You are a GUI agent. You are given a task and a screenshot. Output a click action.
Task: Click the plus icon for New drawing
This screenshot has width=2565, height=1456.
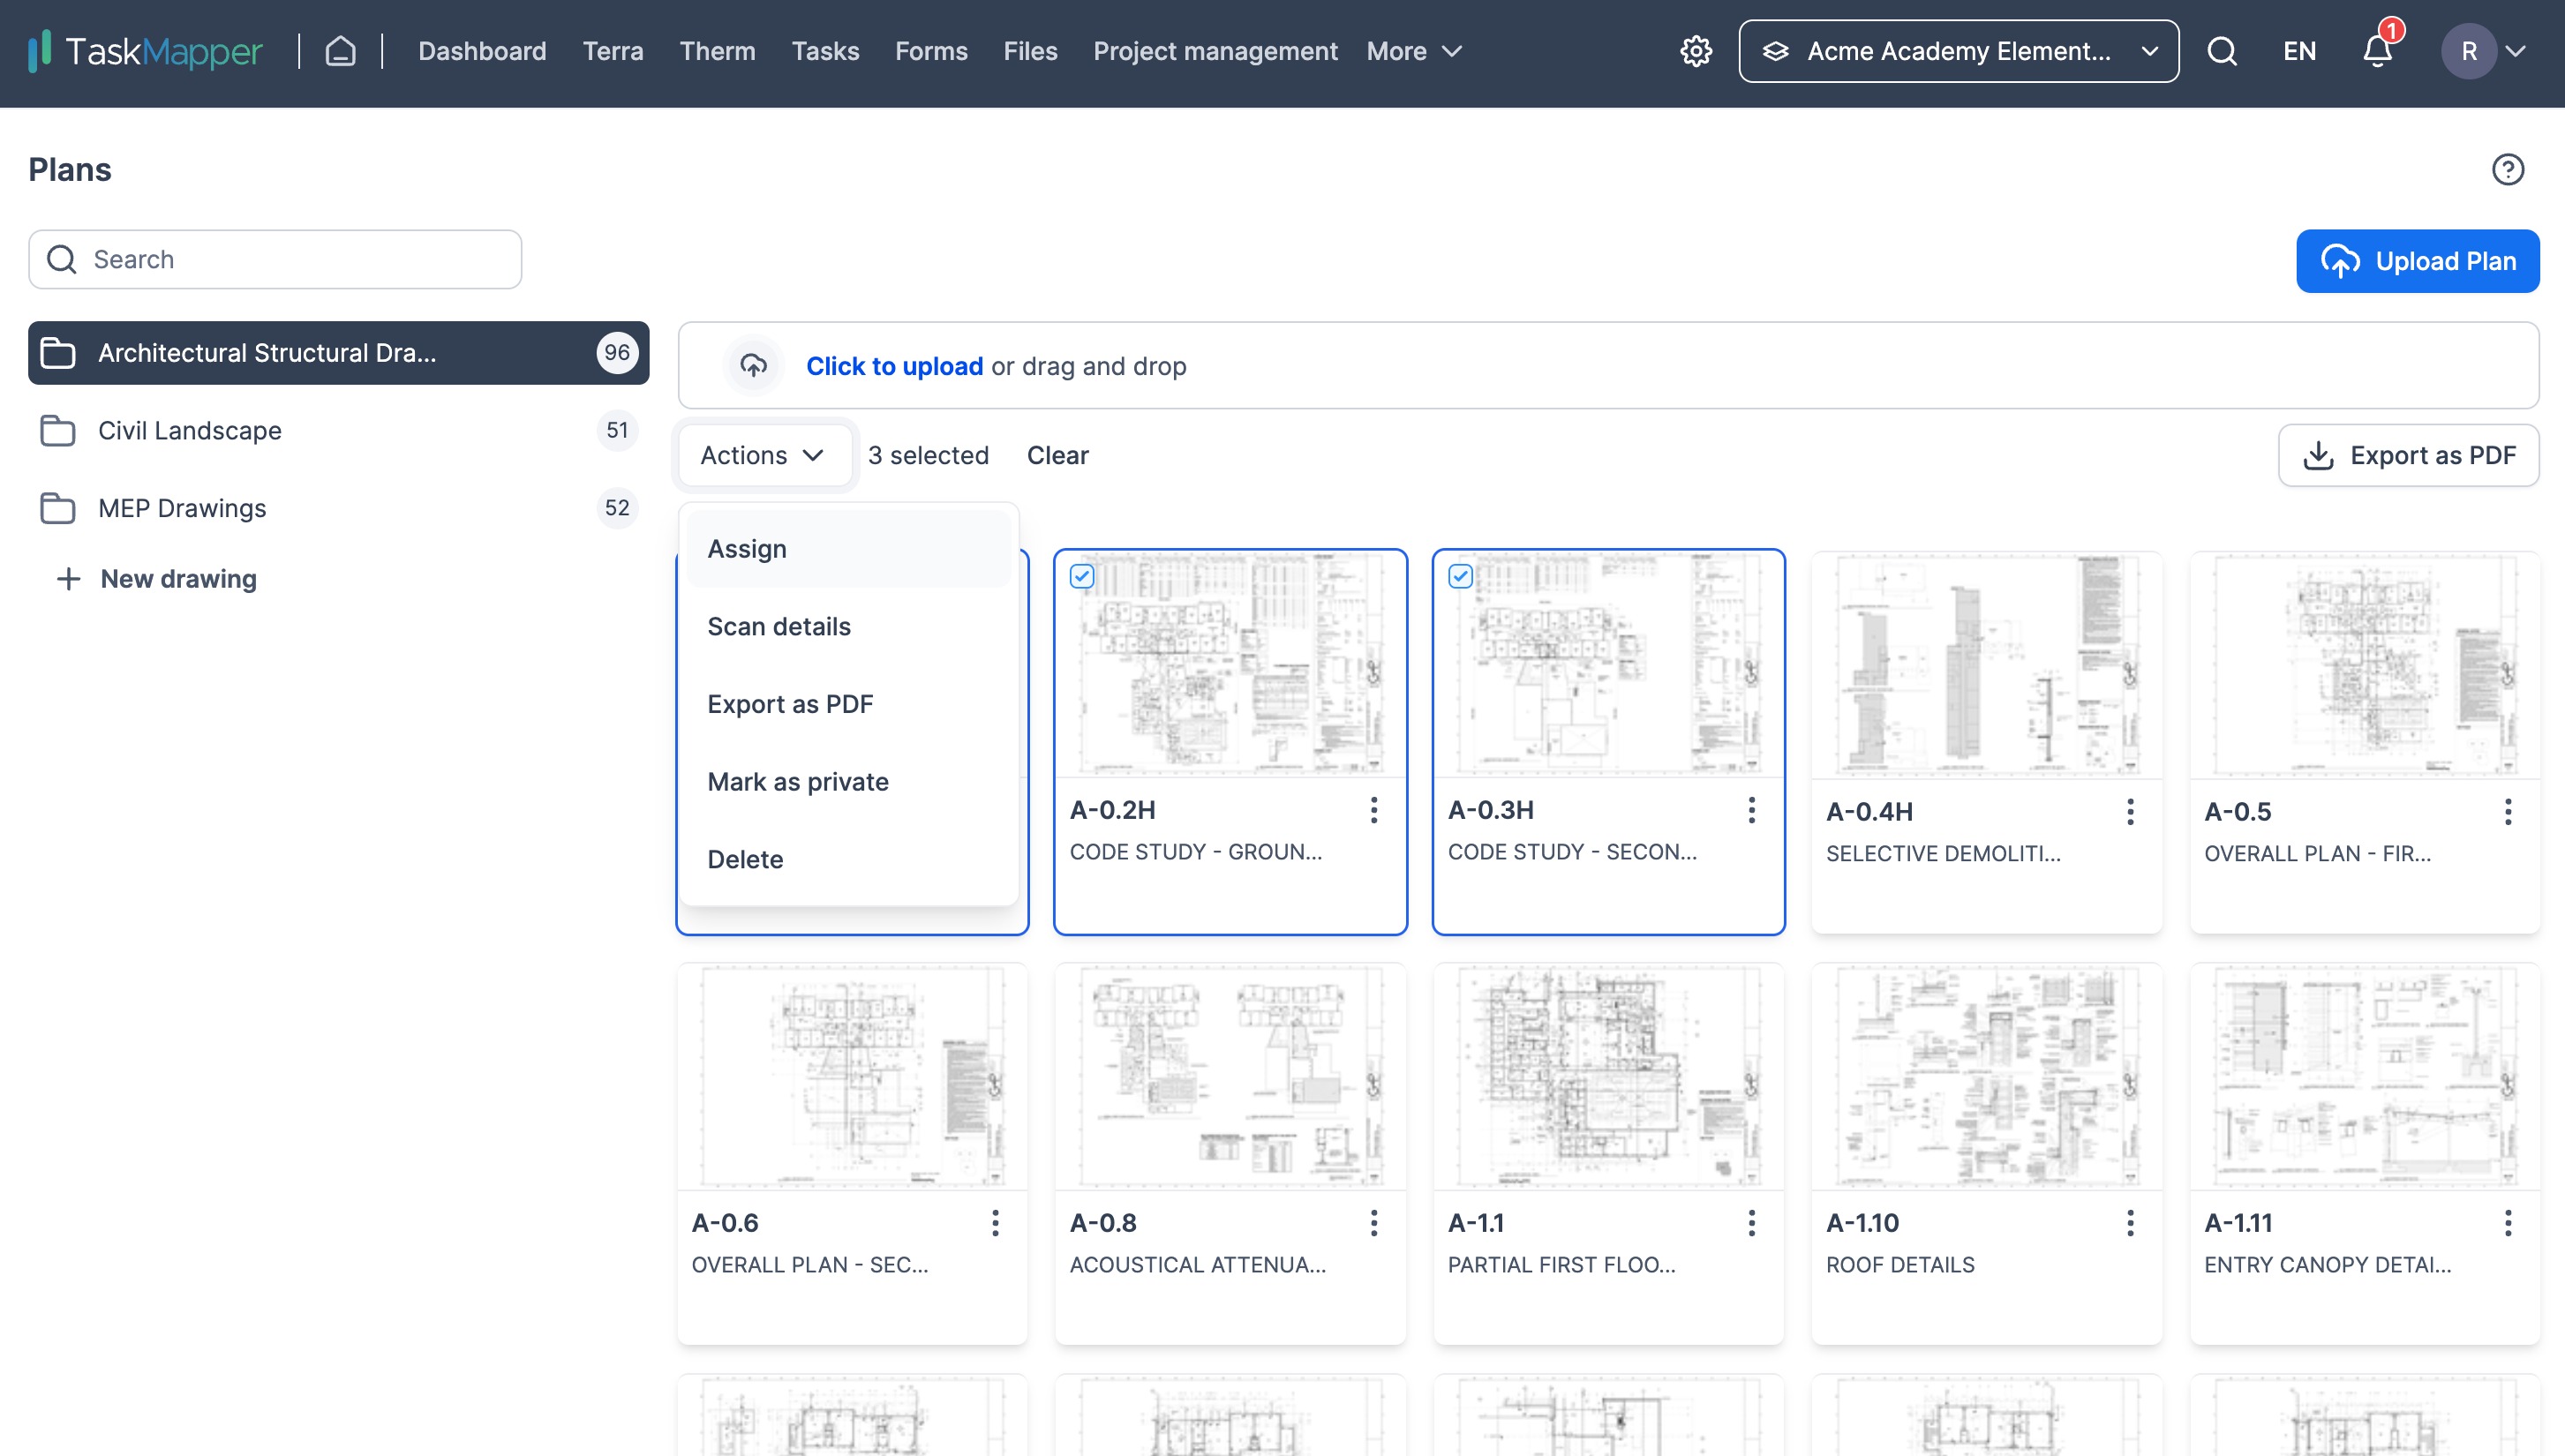[68, 579]
